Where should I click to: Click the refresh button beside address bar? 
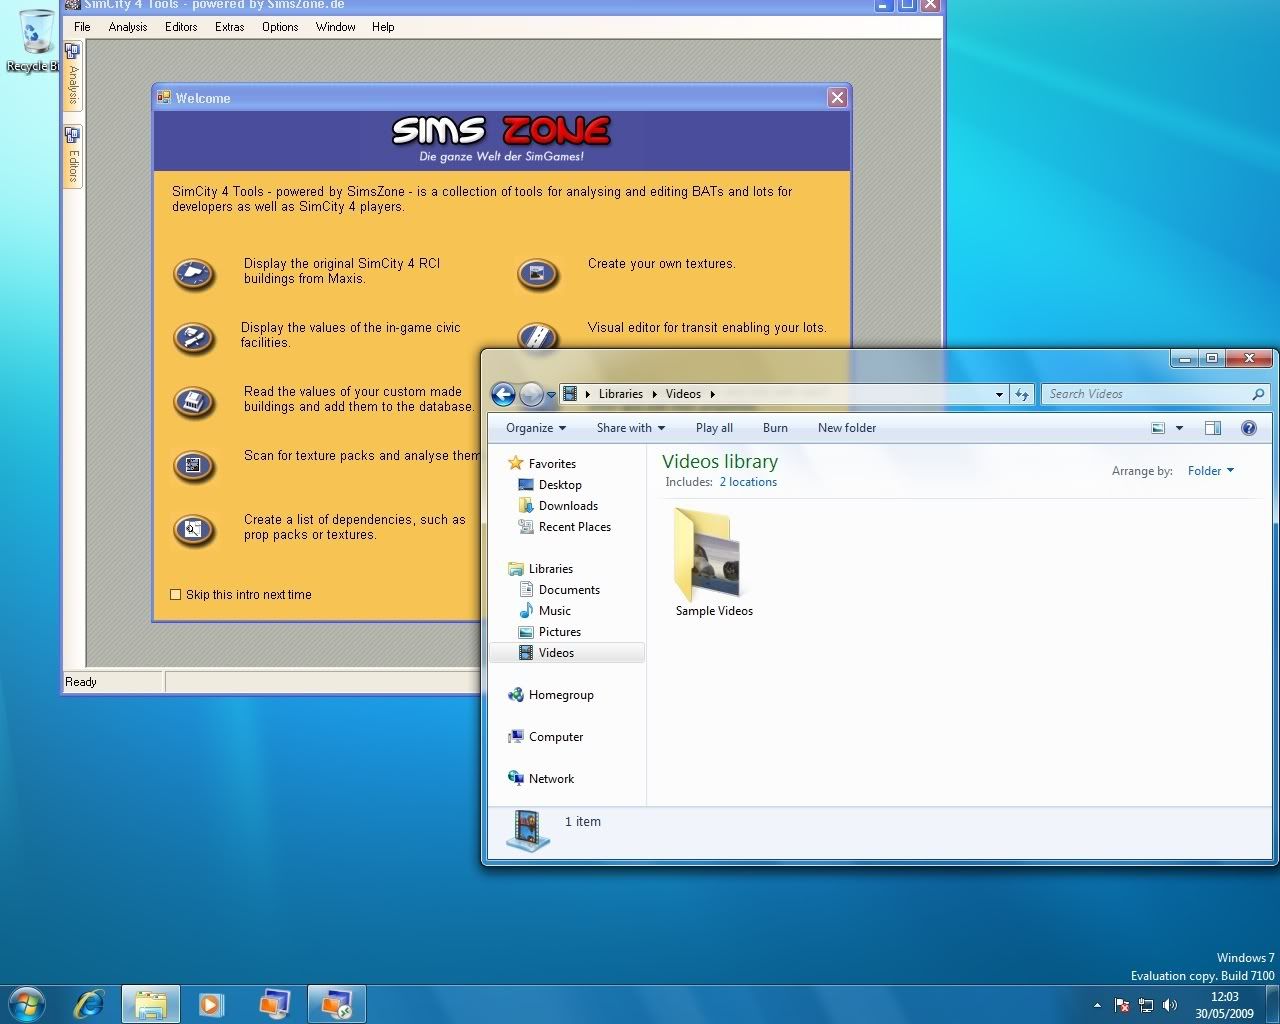coord(1021,394)
